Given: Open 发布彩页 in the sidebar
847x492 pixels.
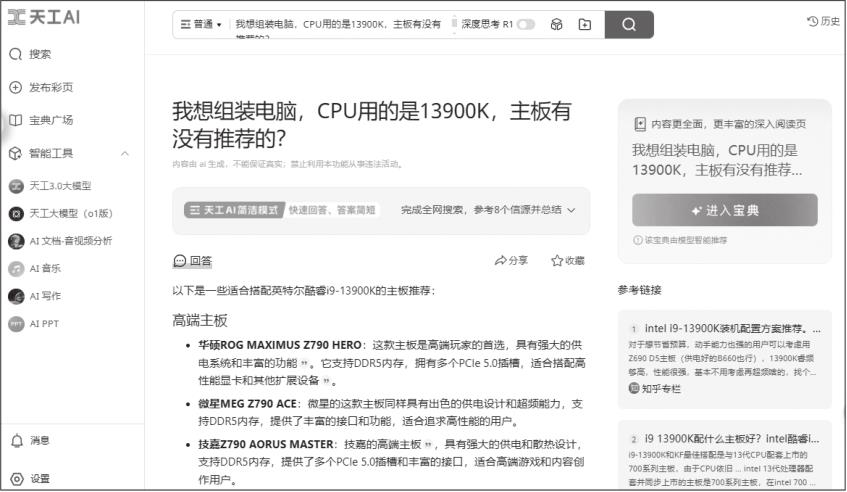Looking at the screenshot, I should pyautogui.click(x=41, y=87).
